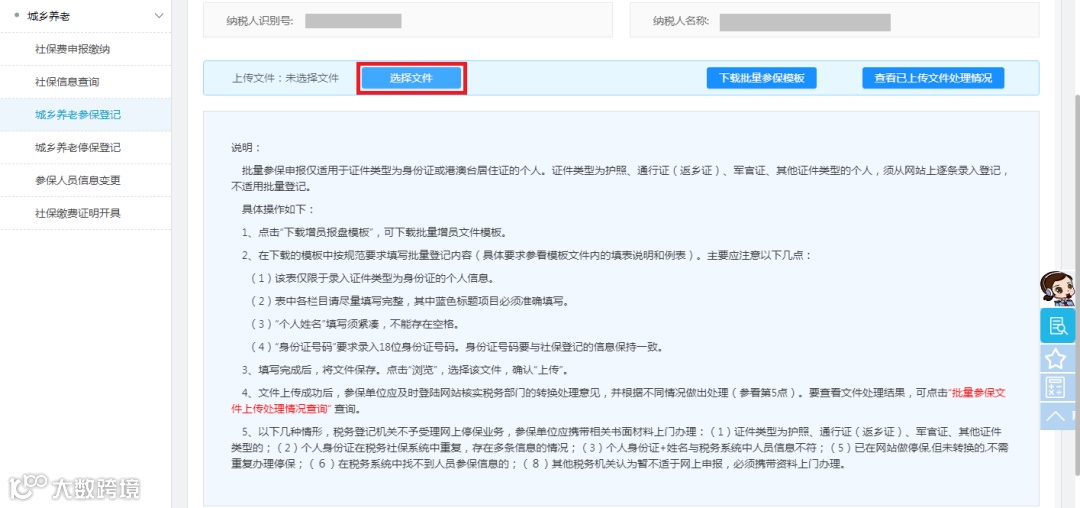Click the line about 18位身份证号码
Screen dimensions: 1080x508
pos(456,347)
